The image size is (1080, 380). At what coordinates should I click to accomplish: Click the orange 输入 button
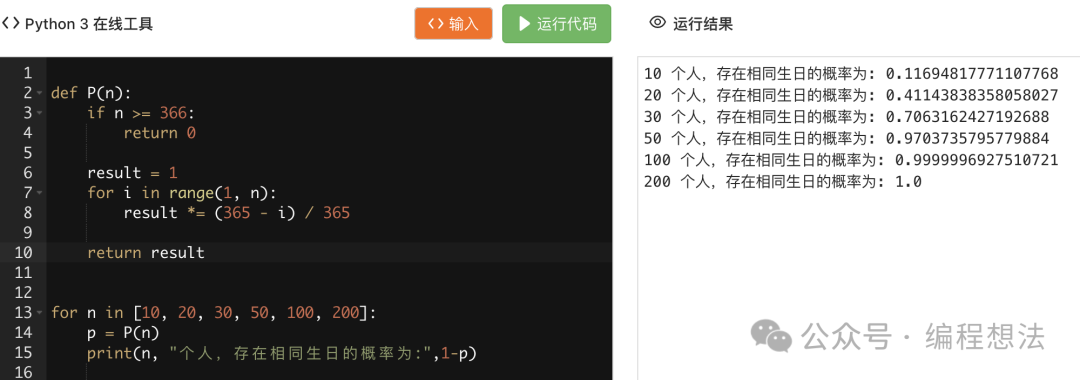pyautogui.click(x=453, y=24)
